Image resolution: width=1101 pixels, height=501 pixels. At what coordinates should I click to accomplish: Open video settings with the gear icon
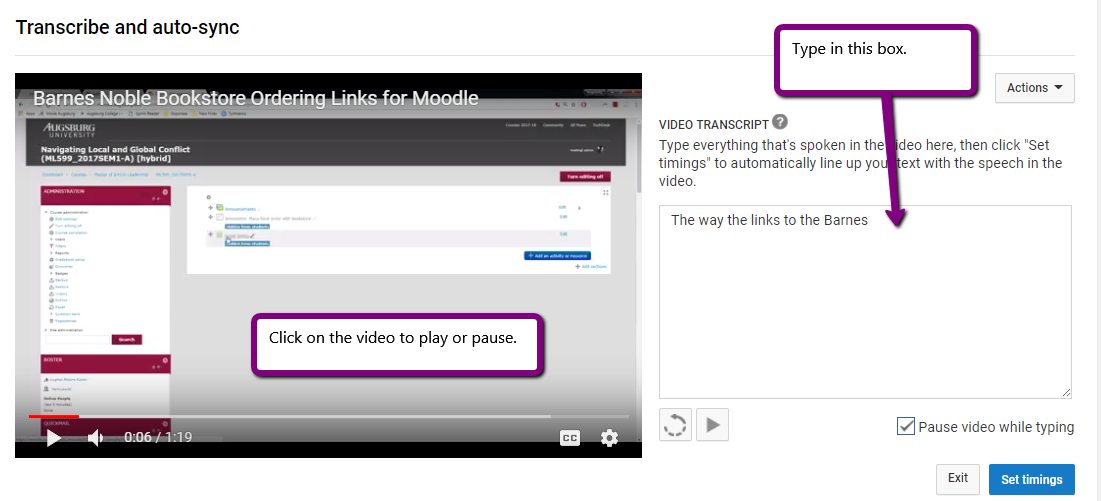point(609,439)
